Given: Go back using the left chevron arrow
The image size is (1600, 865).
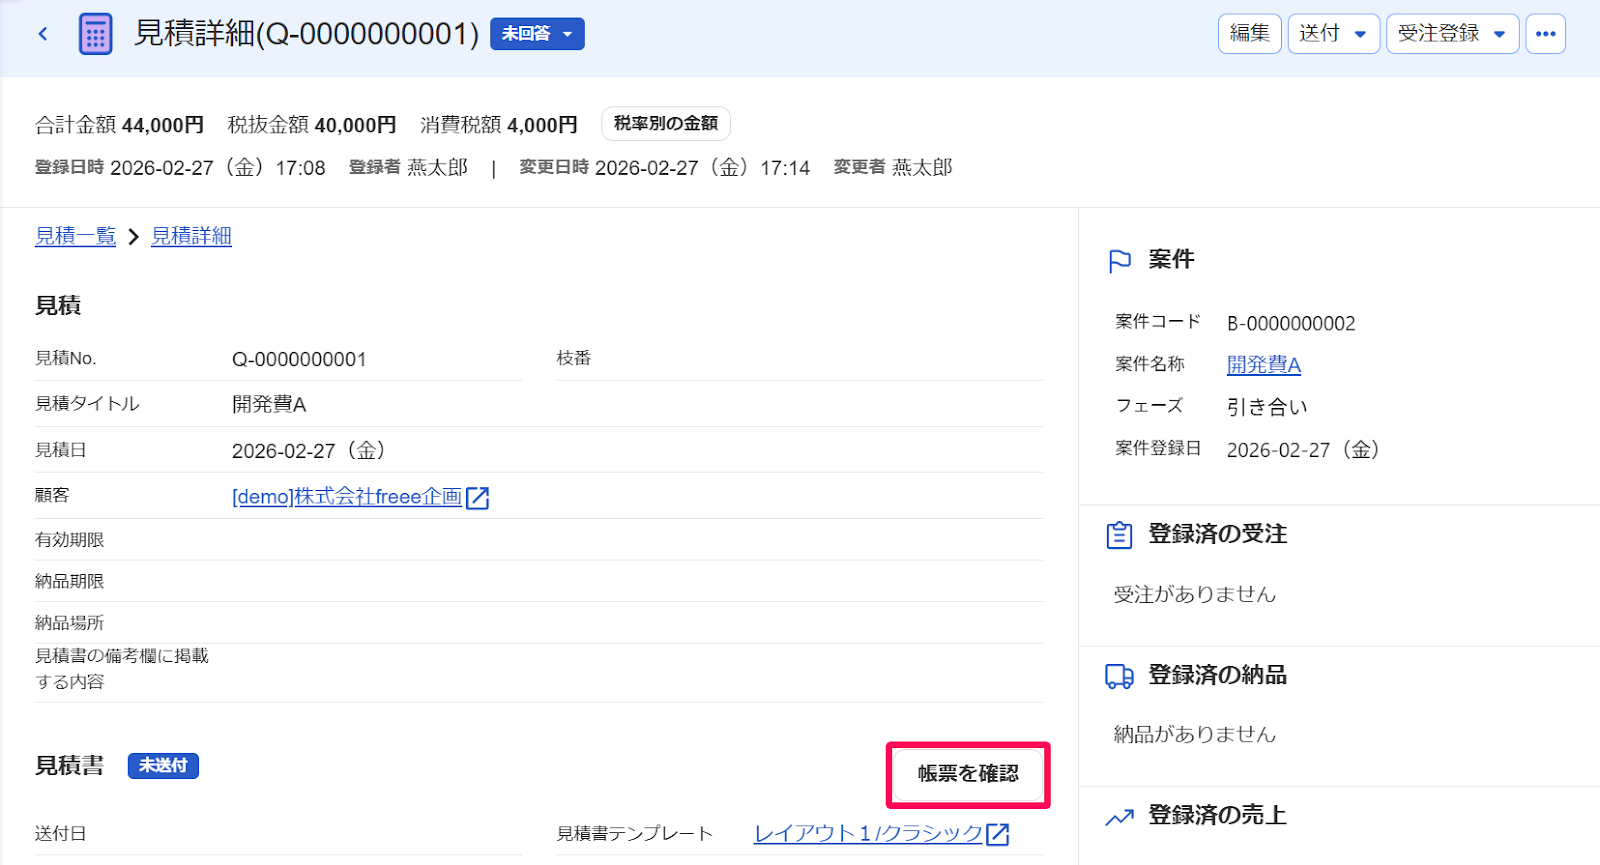Looking at the screenshot, I should click(x=43, y=34).
